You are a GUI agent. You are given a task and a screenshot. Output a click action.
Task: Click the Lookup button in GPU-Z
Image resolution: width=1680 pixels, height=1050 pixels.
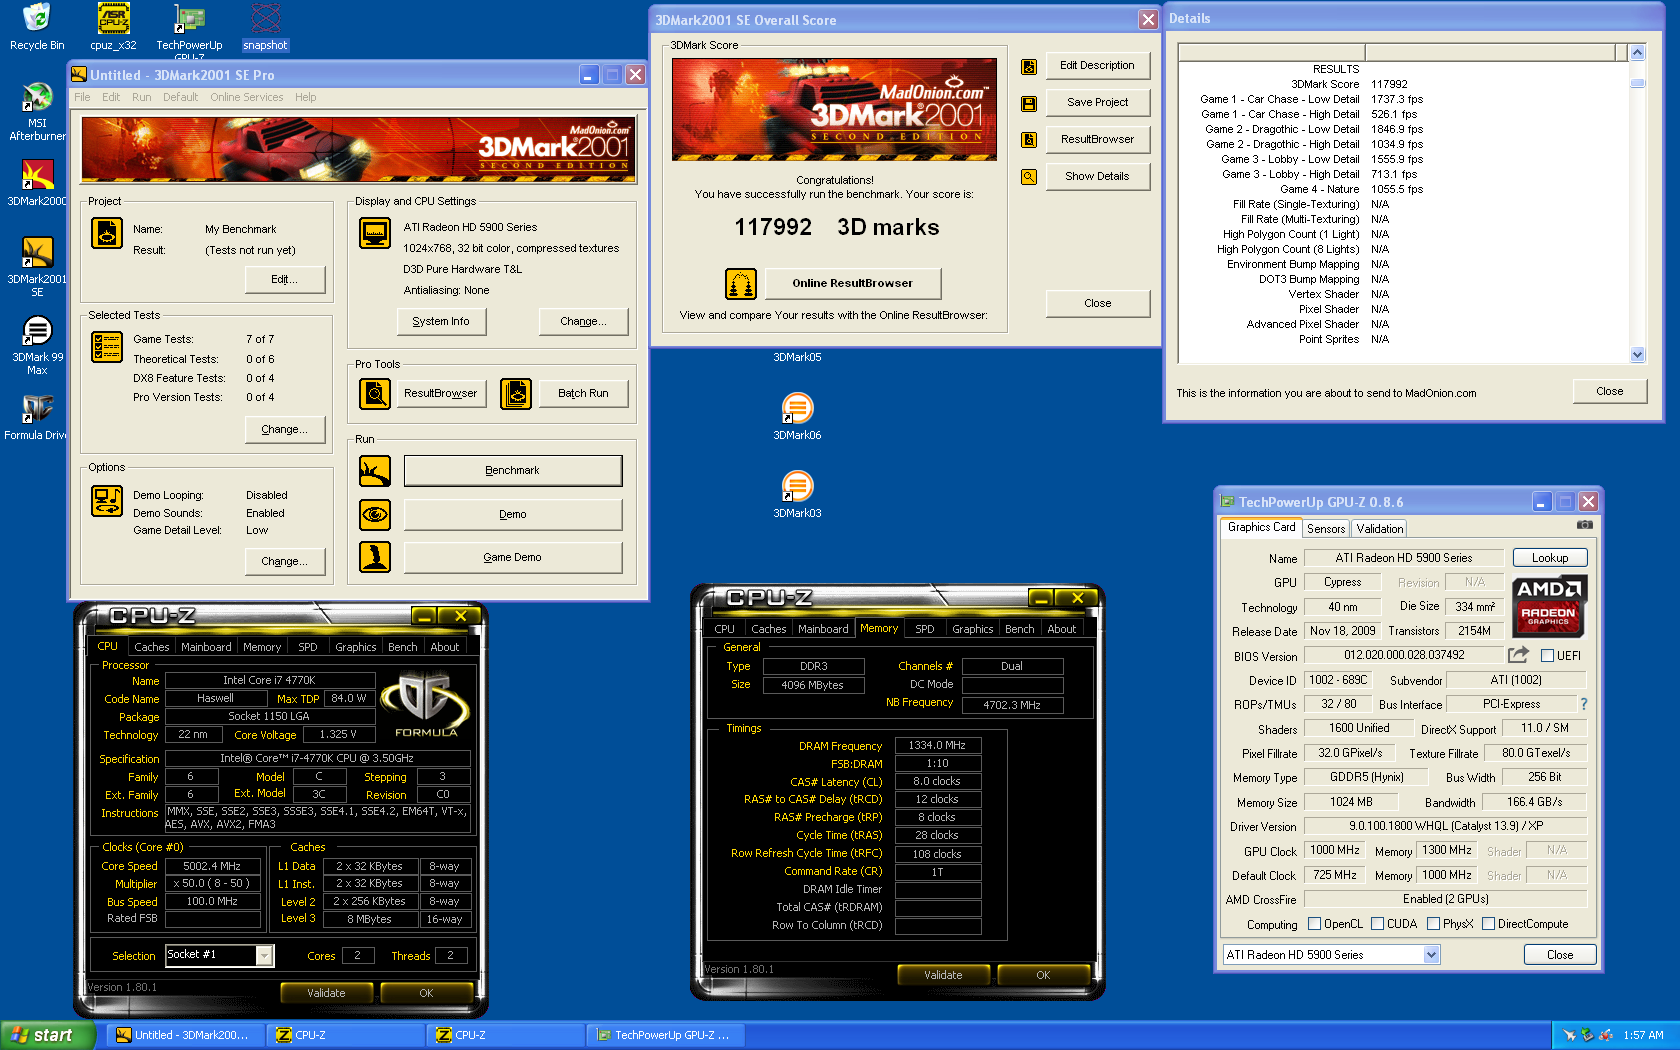pyautogui.click(x=1550, y=558)
